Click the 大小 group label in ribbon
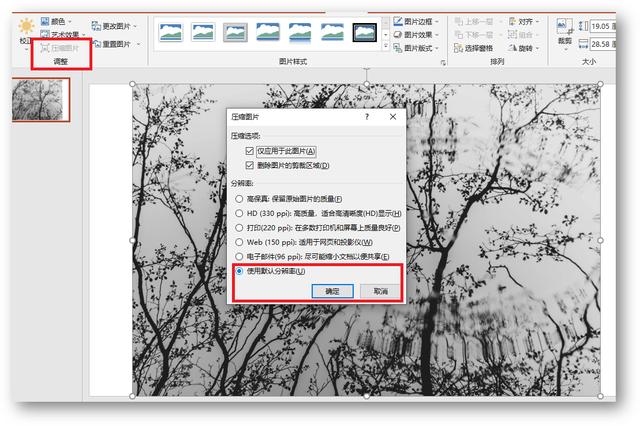Screen dimensions: 640x426 click(x=589, y=62)
